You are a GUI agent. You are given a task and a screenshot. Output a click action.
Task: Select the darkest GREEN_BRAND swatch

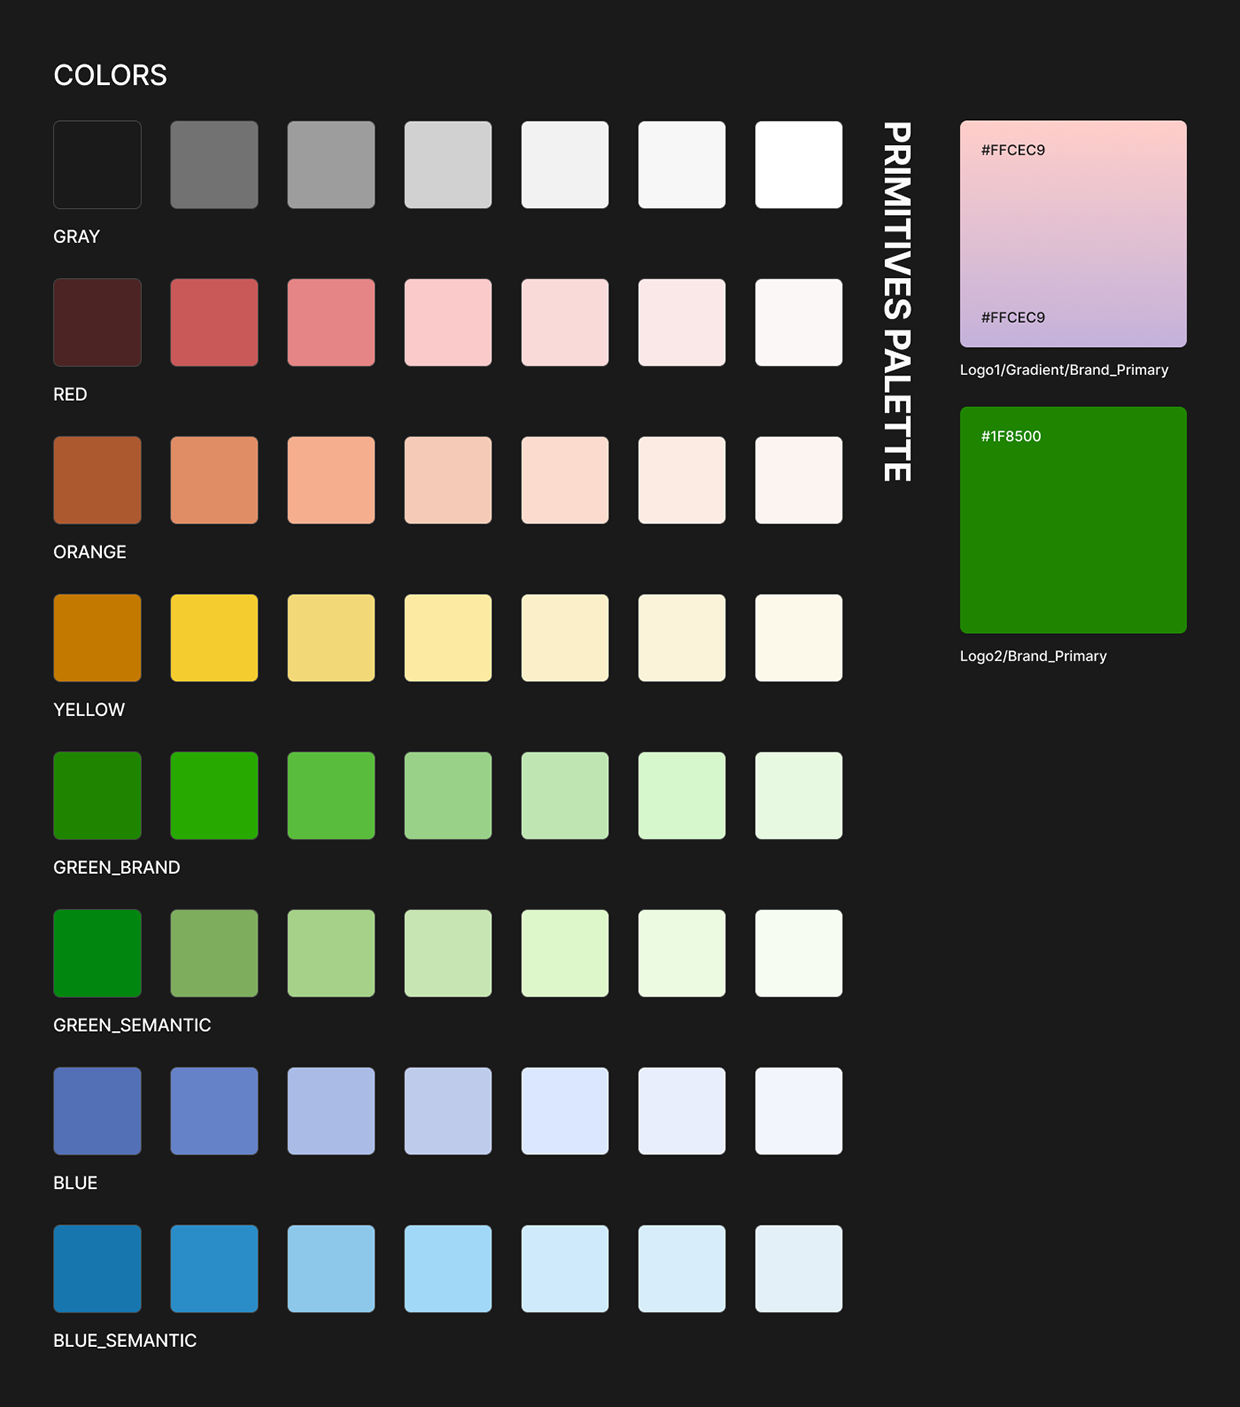click(97, 795)
